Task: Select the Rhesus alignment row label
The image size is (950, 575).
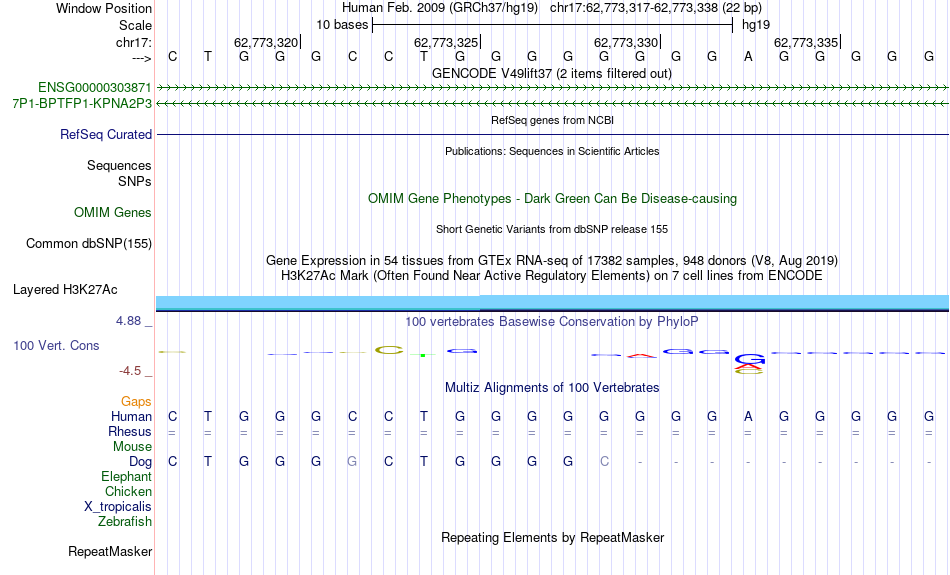Action: coord(130,431)
